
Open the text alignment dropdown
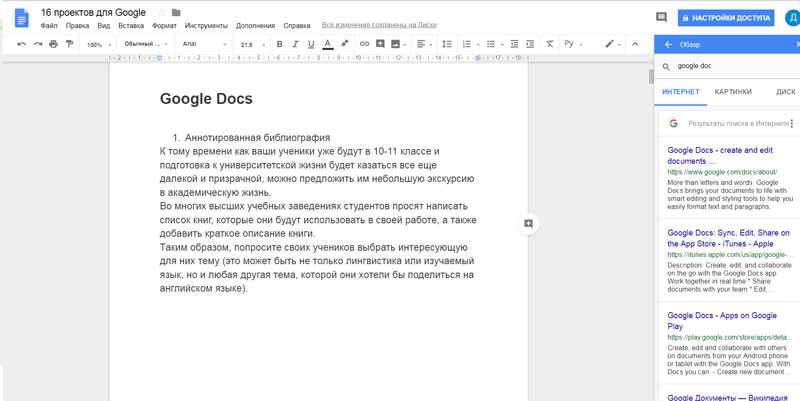pyautogui.click(x=424, y=44)
